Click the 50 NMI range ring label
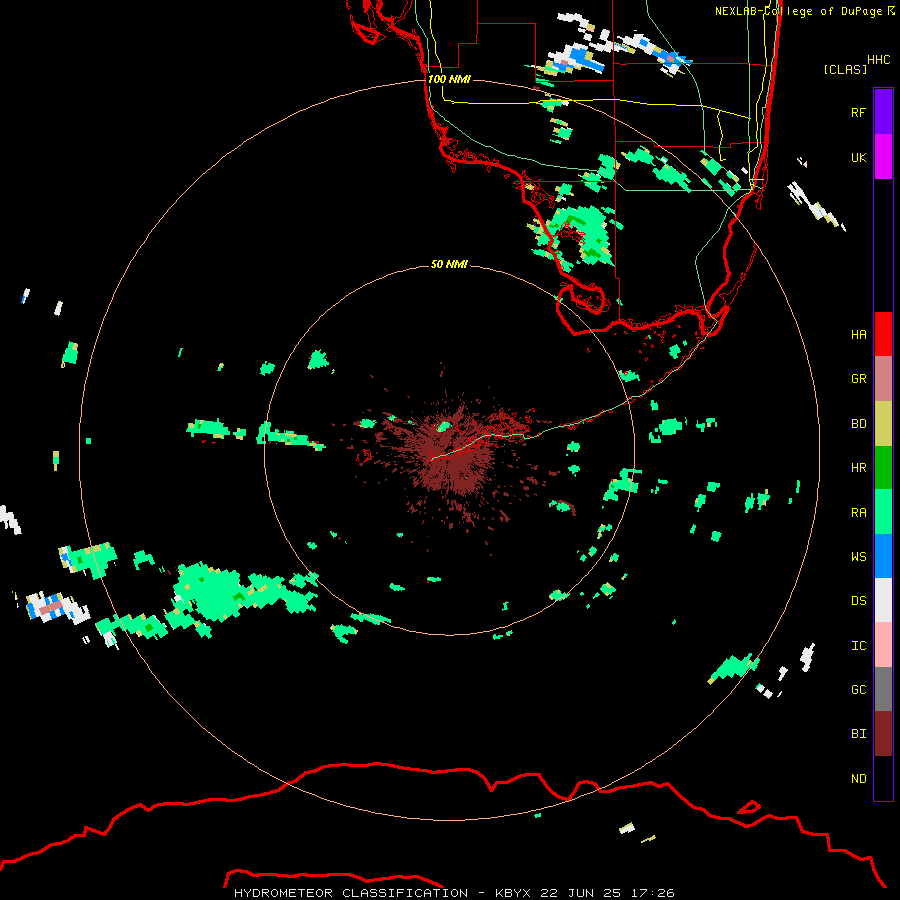The image size is (900, 900). point(449,264)
